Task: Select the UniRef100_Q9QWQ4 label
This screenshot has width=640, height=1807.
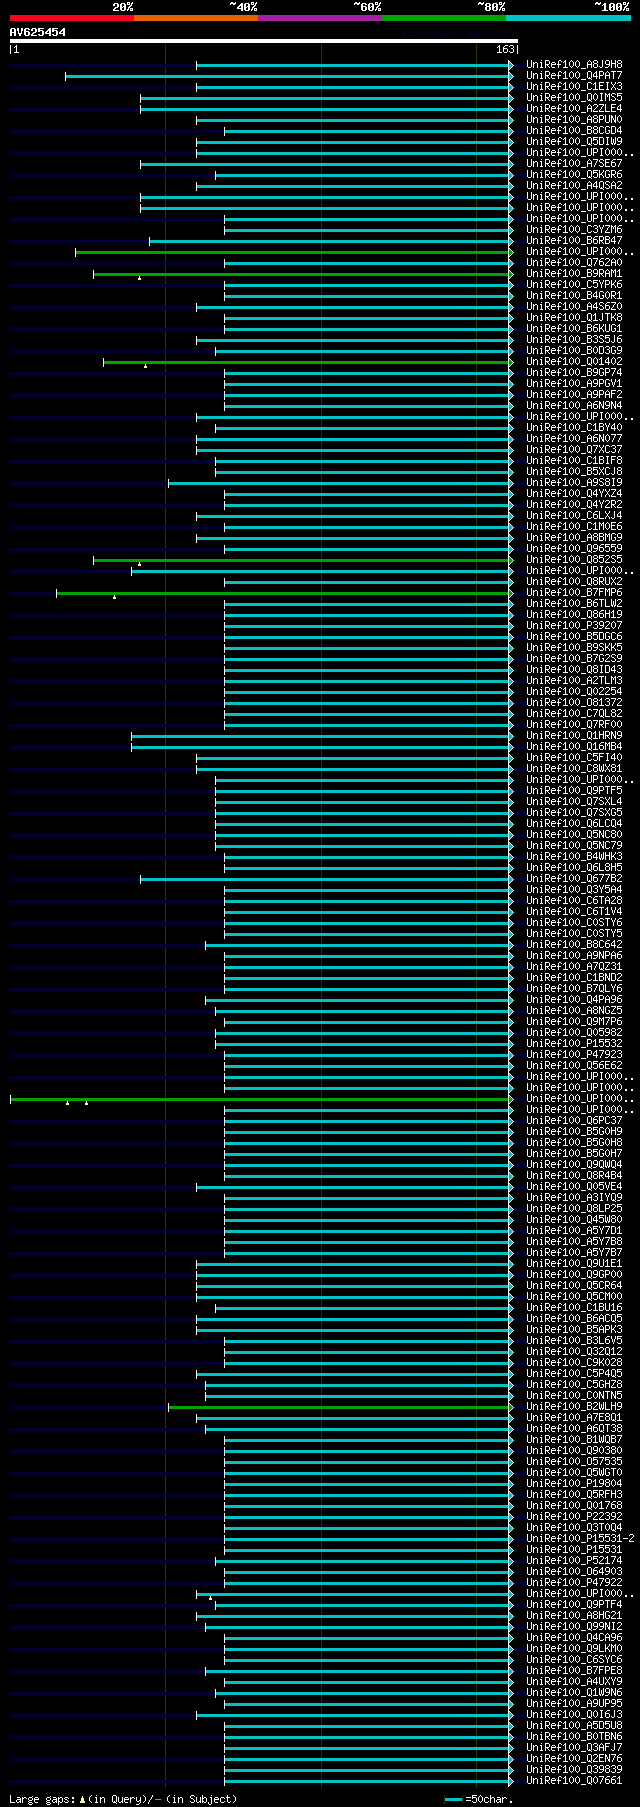Action: (574, 1165)
